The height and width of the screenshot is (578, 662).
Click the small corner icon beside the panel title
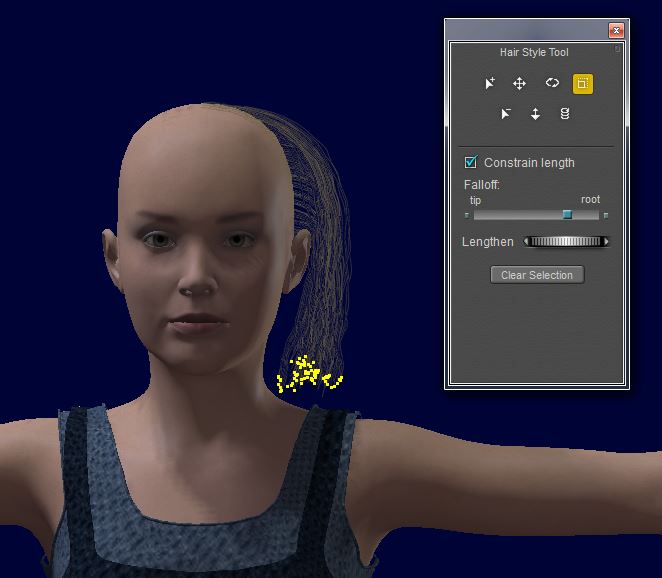click(618, 48)
